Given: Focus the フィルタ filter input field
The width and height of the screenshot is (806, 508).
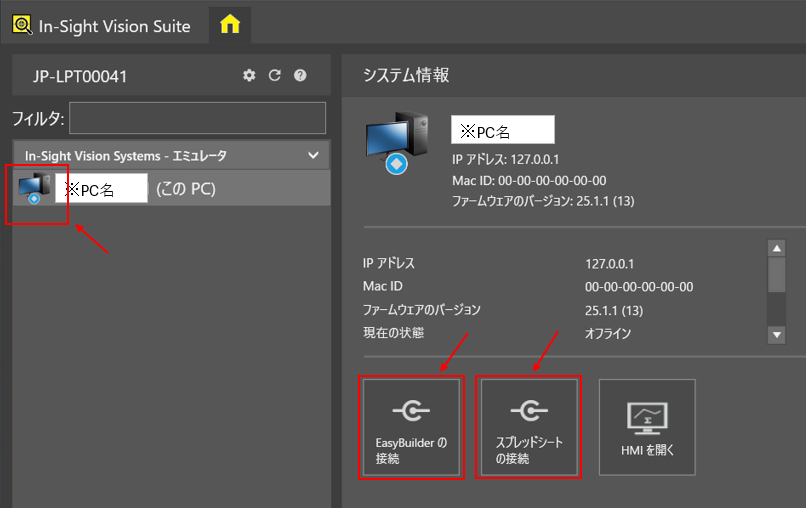Looking at the screenshot, I should click(197, 118).
